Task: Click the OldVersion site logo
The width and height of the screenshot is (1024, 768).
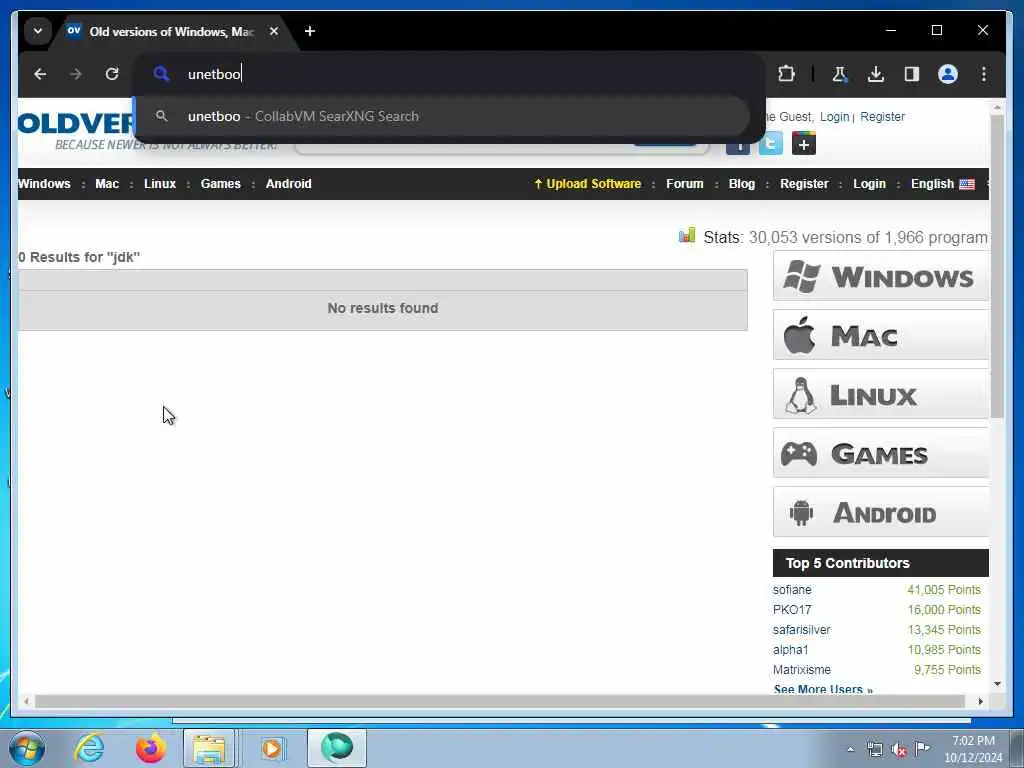Action: 76,131
